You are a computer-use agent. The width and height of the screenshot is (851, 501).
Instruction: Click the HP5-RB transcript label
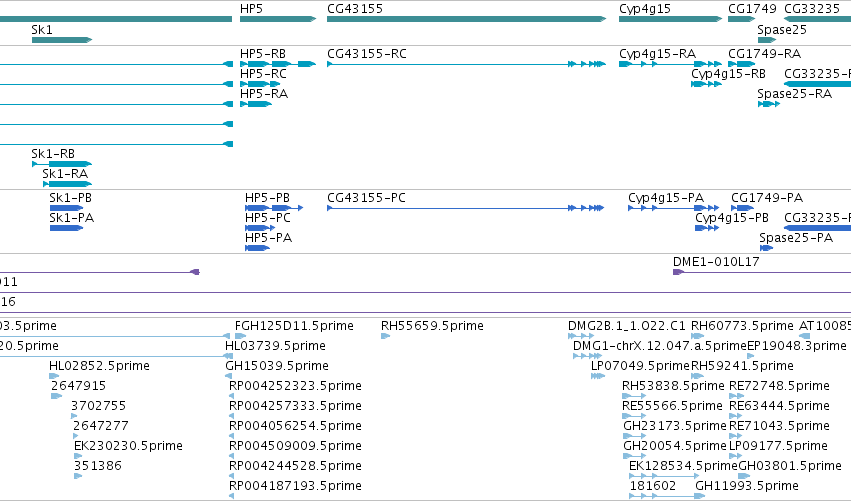(263, 54)
